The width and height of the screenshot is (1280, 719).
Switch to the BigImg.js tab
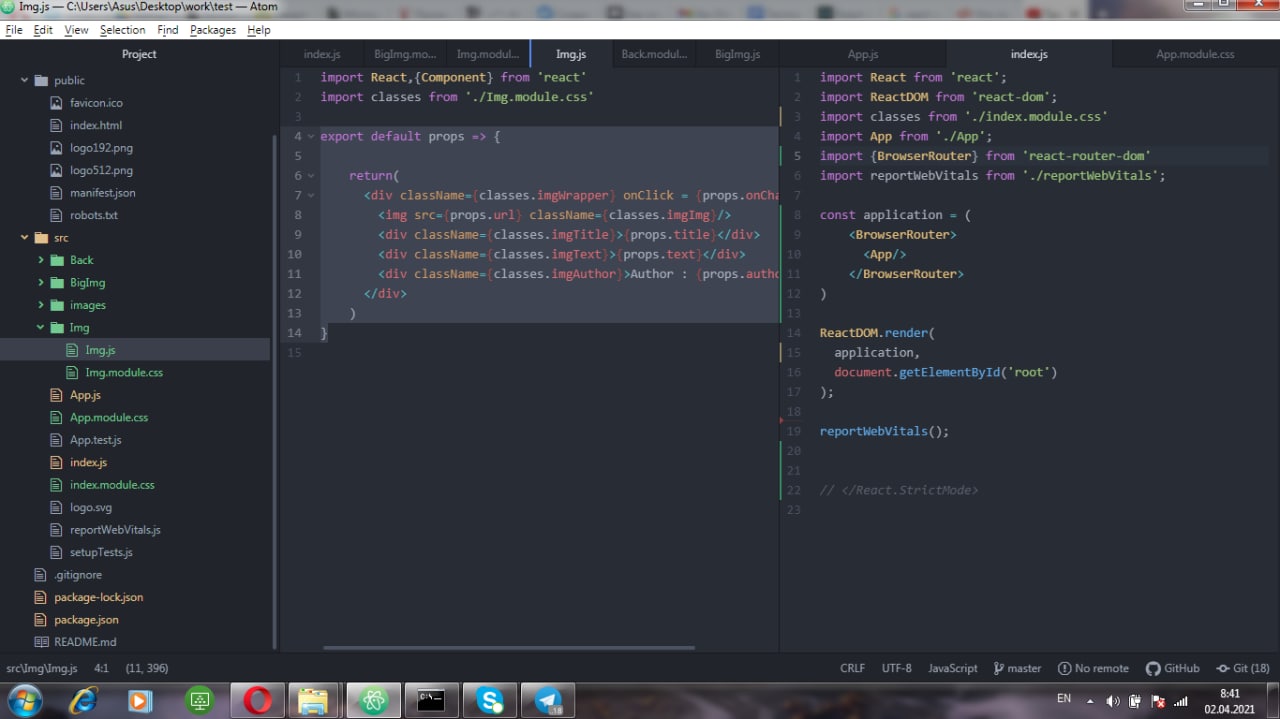pos(737,54)
